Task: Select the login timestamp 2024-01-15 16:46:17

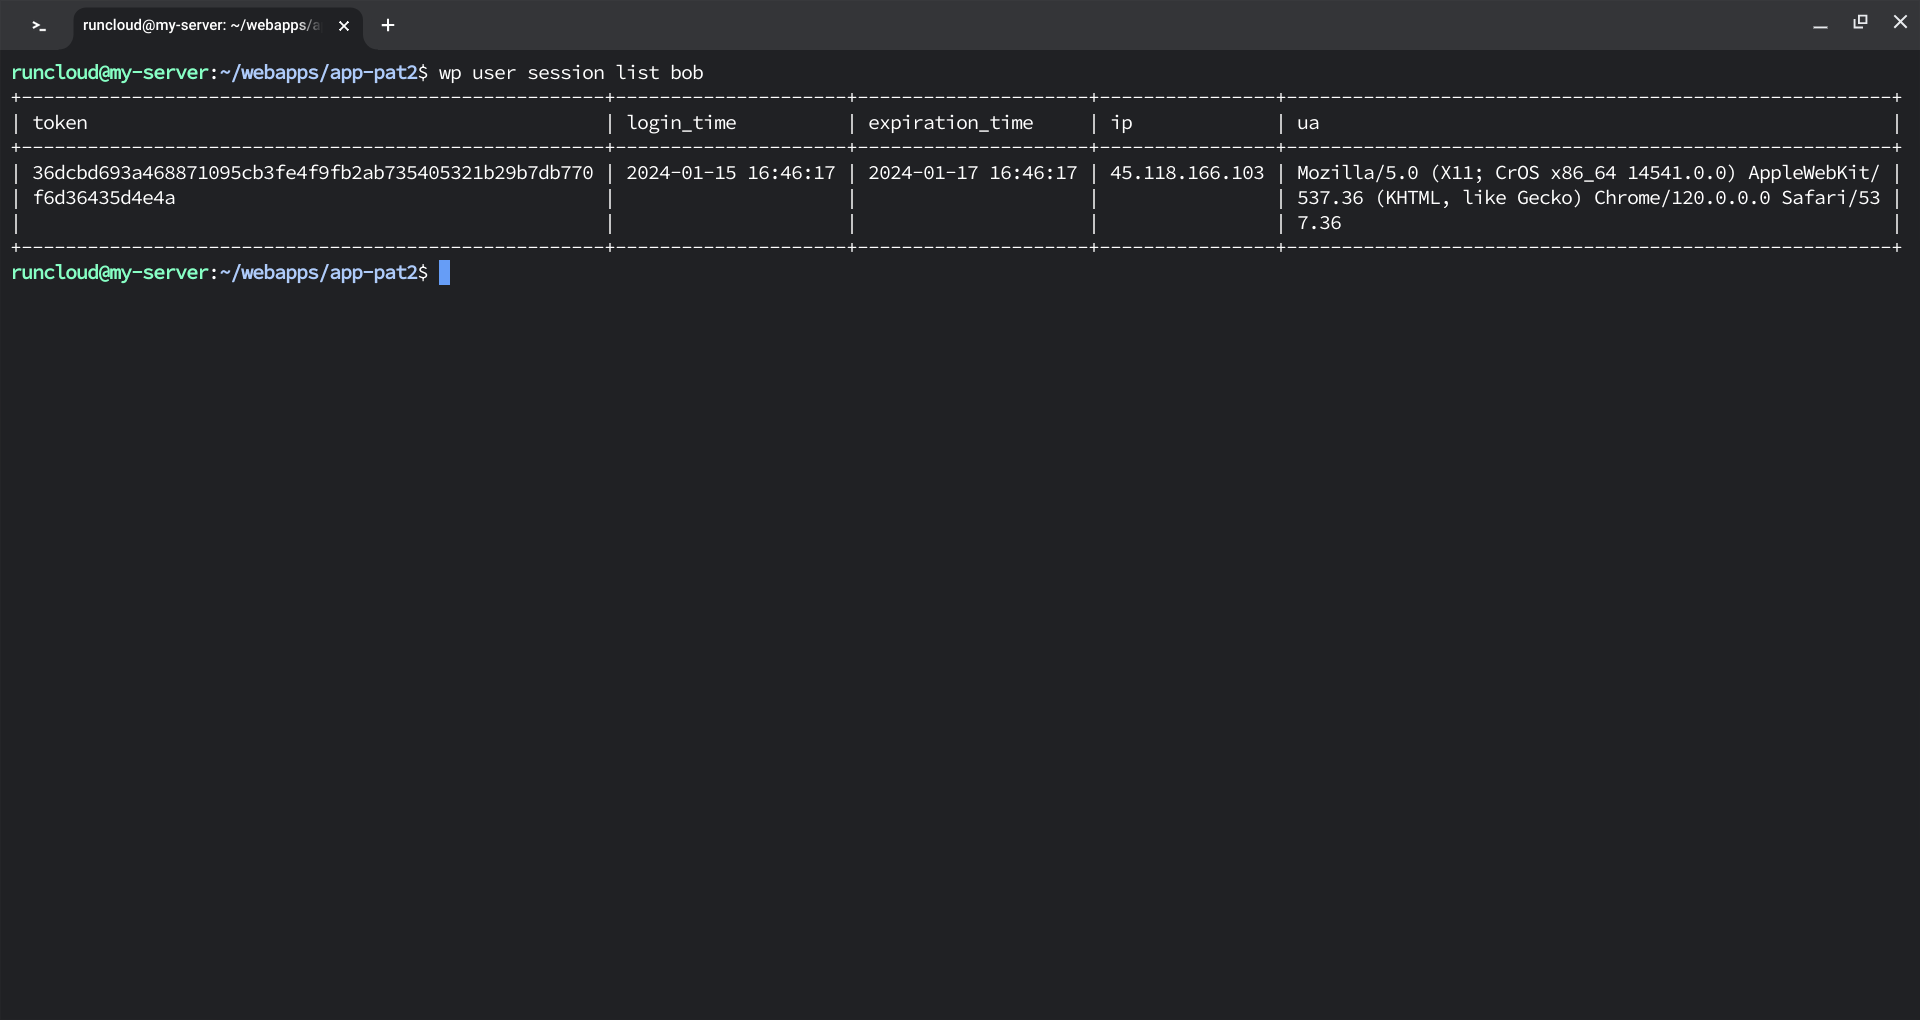Action: coord(730,172)
